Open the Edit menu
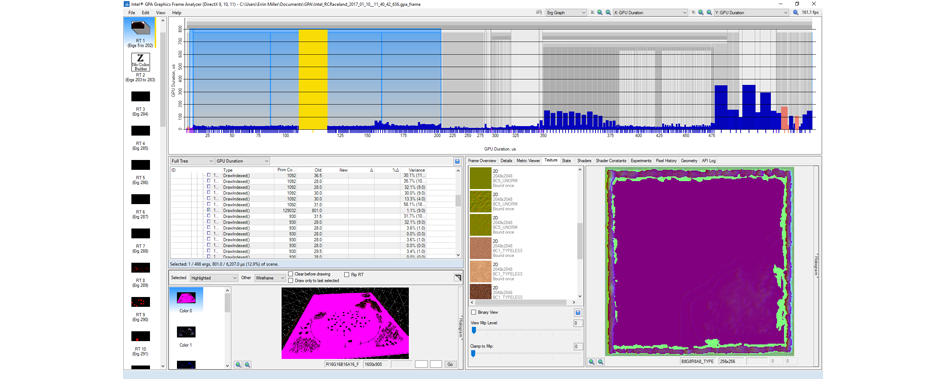 [146, 12]
